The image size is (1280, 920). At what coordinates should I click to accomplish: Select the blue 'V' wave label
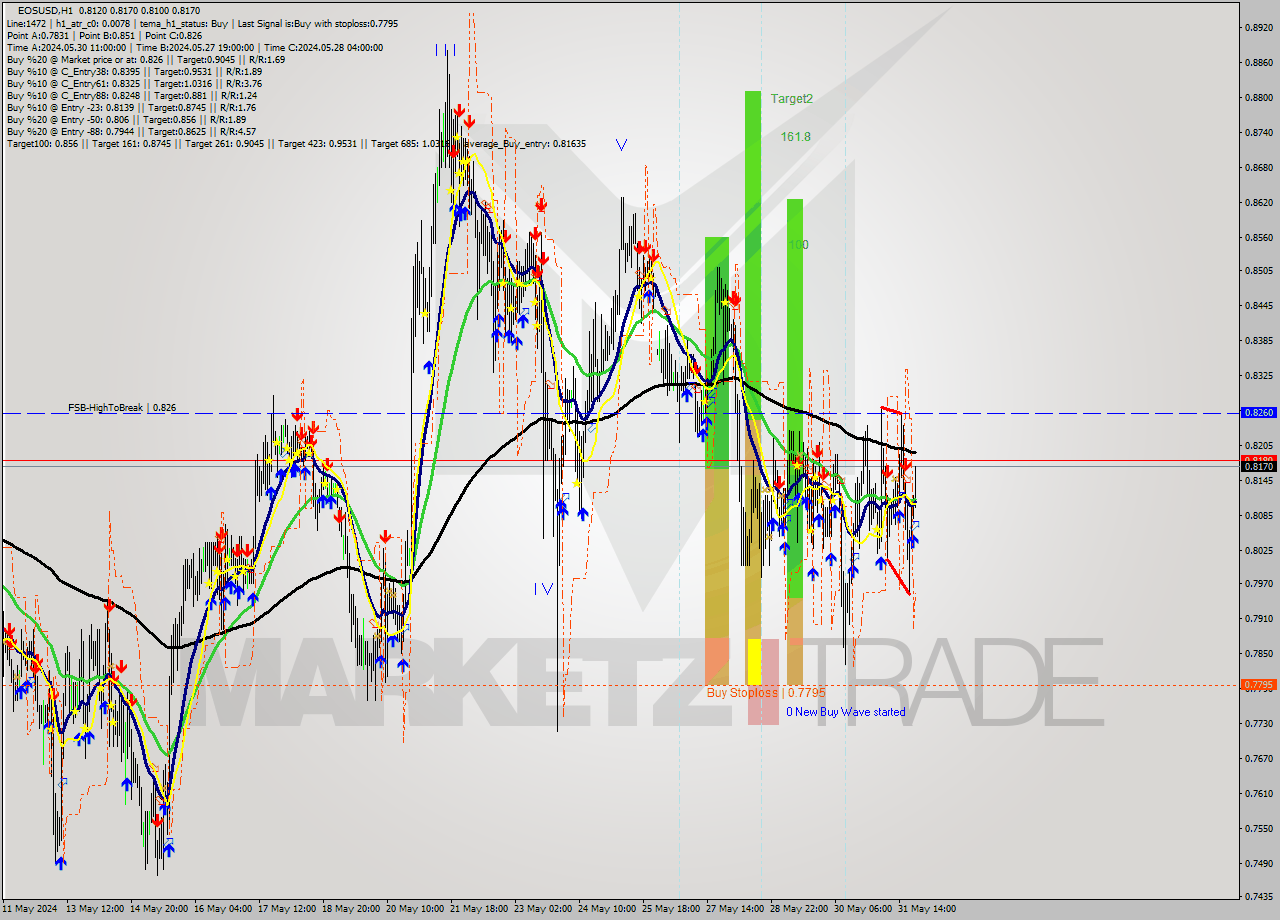point(621,145)
